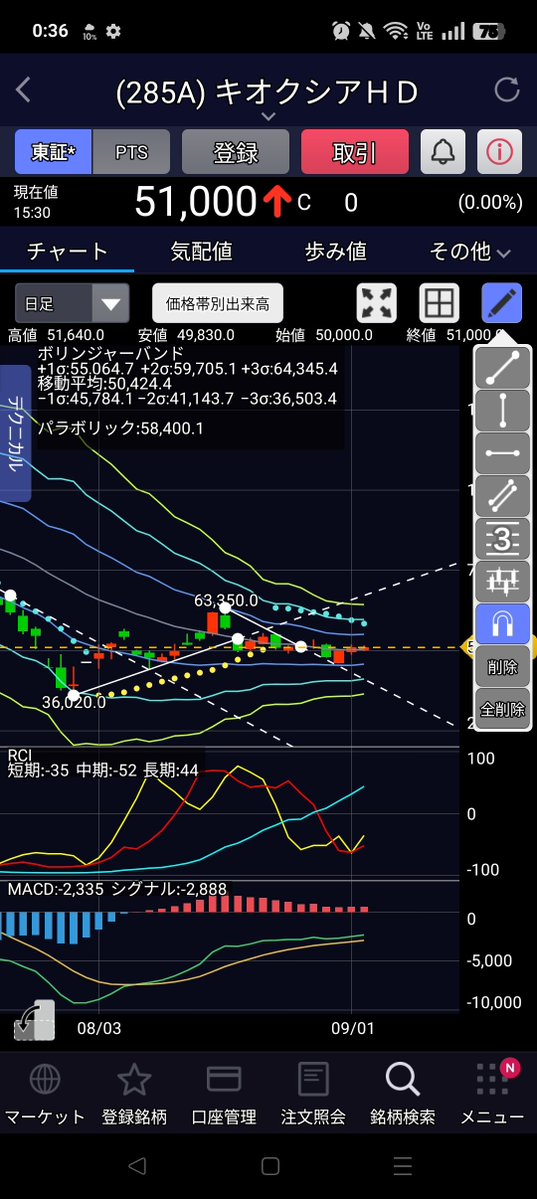
Task: Tap 削除 to delete drawing
Action: pos(503,667)
